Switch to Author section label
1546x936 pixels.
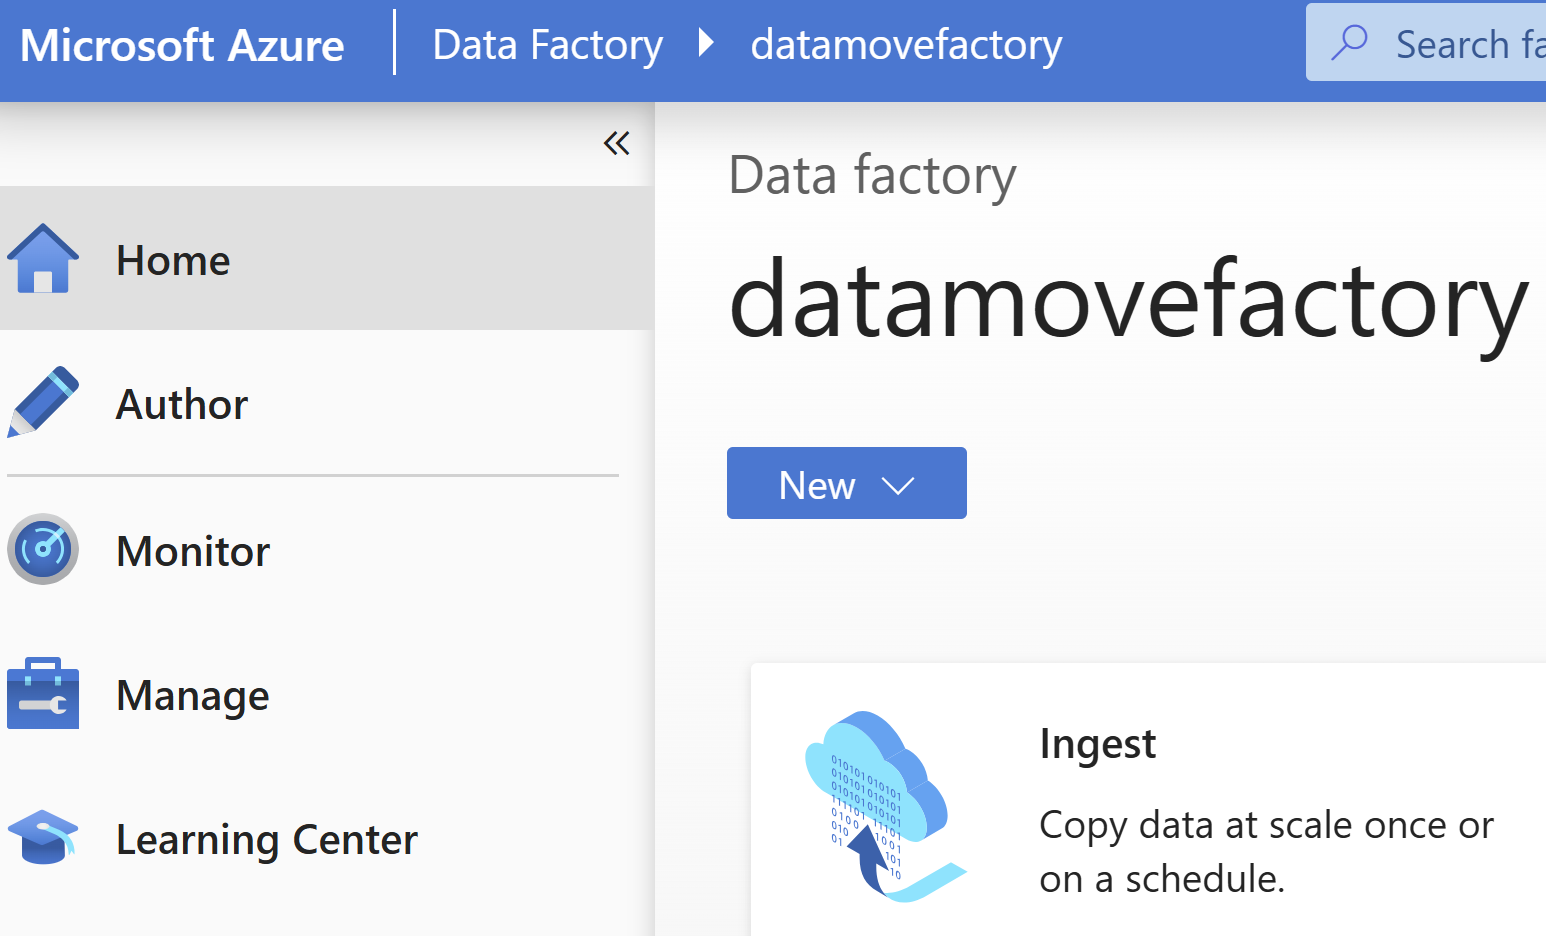click(x=182, y=404)
